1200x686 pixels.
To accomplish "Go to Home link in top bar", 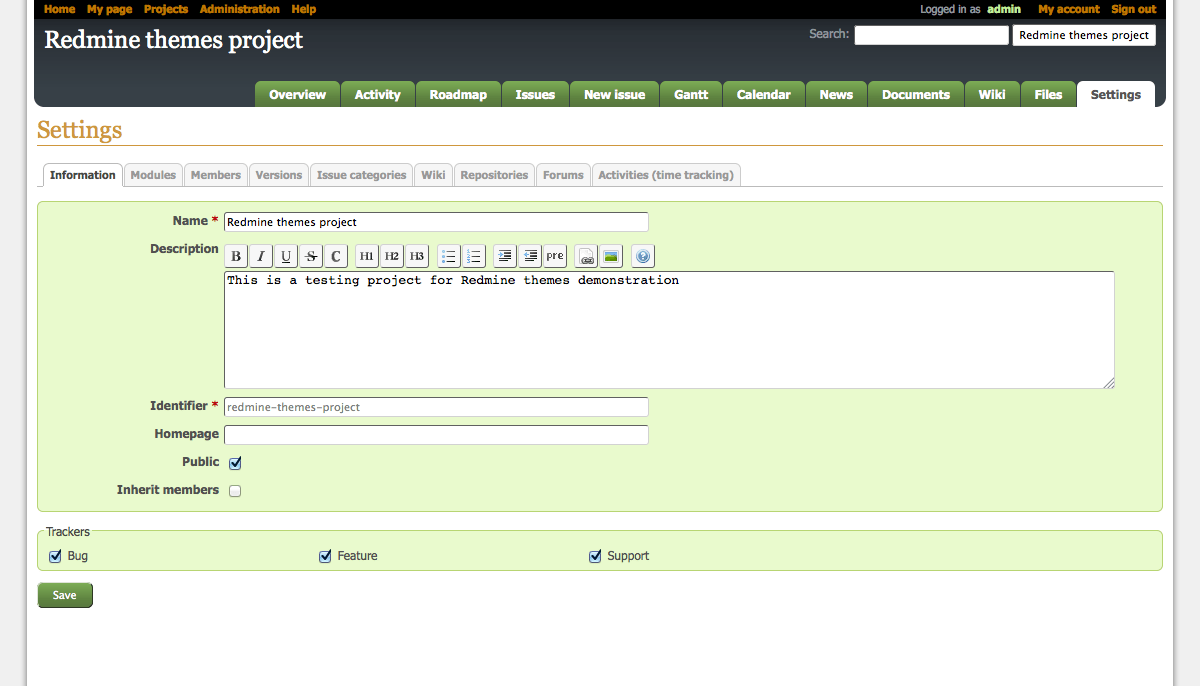I will point(60,9).
